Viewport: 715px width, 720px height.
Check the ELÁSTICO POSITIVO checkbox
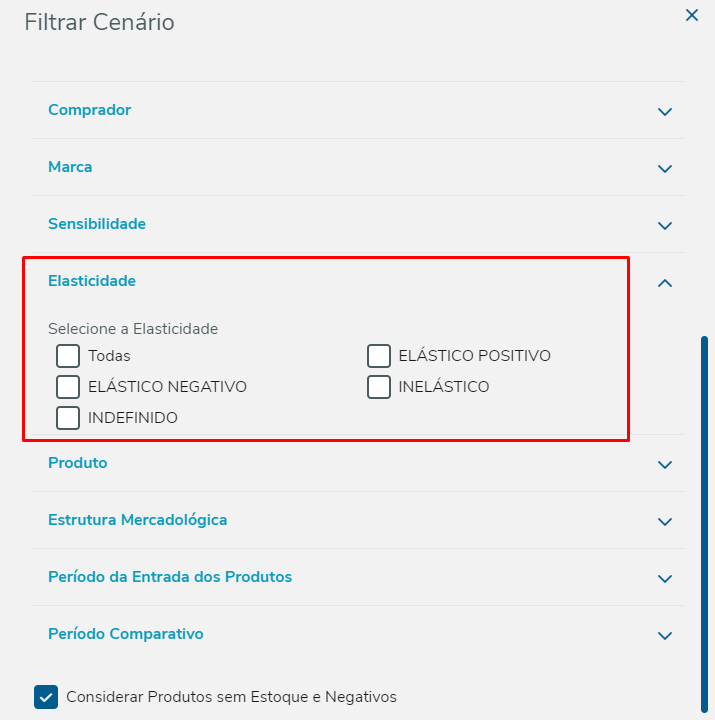coord(379,356)
